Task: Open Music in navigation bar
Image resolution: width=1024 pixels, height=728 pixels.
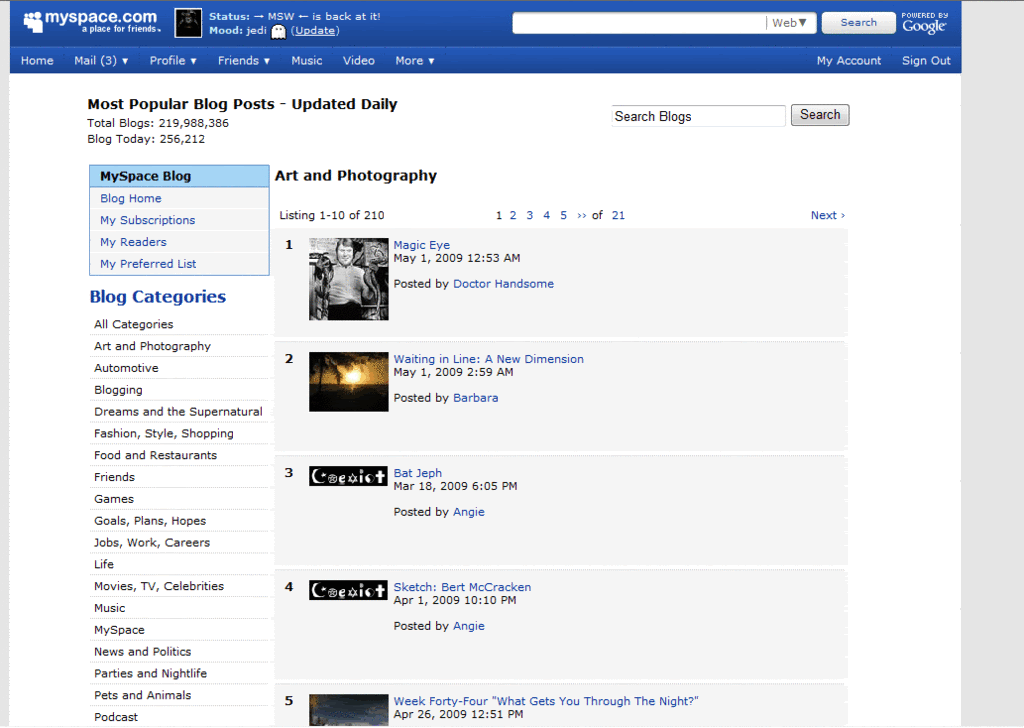Action: (307, 61)
